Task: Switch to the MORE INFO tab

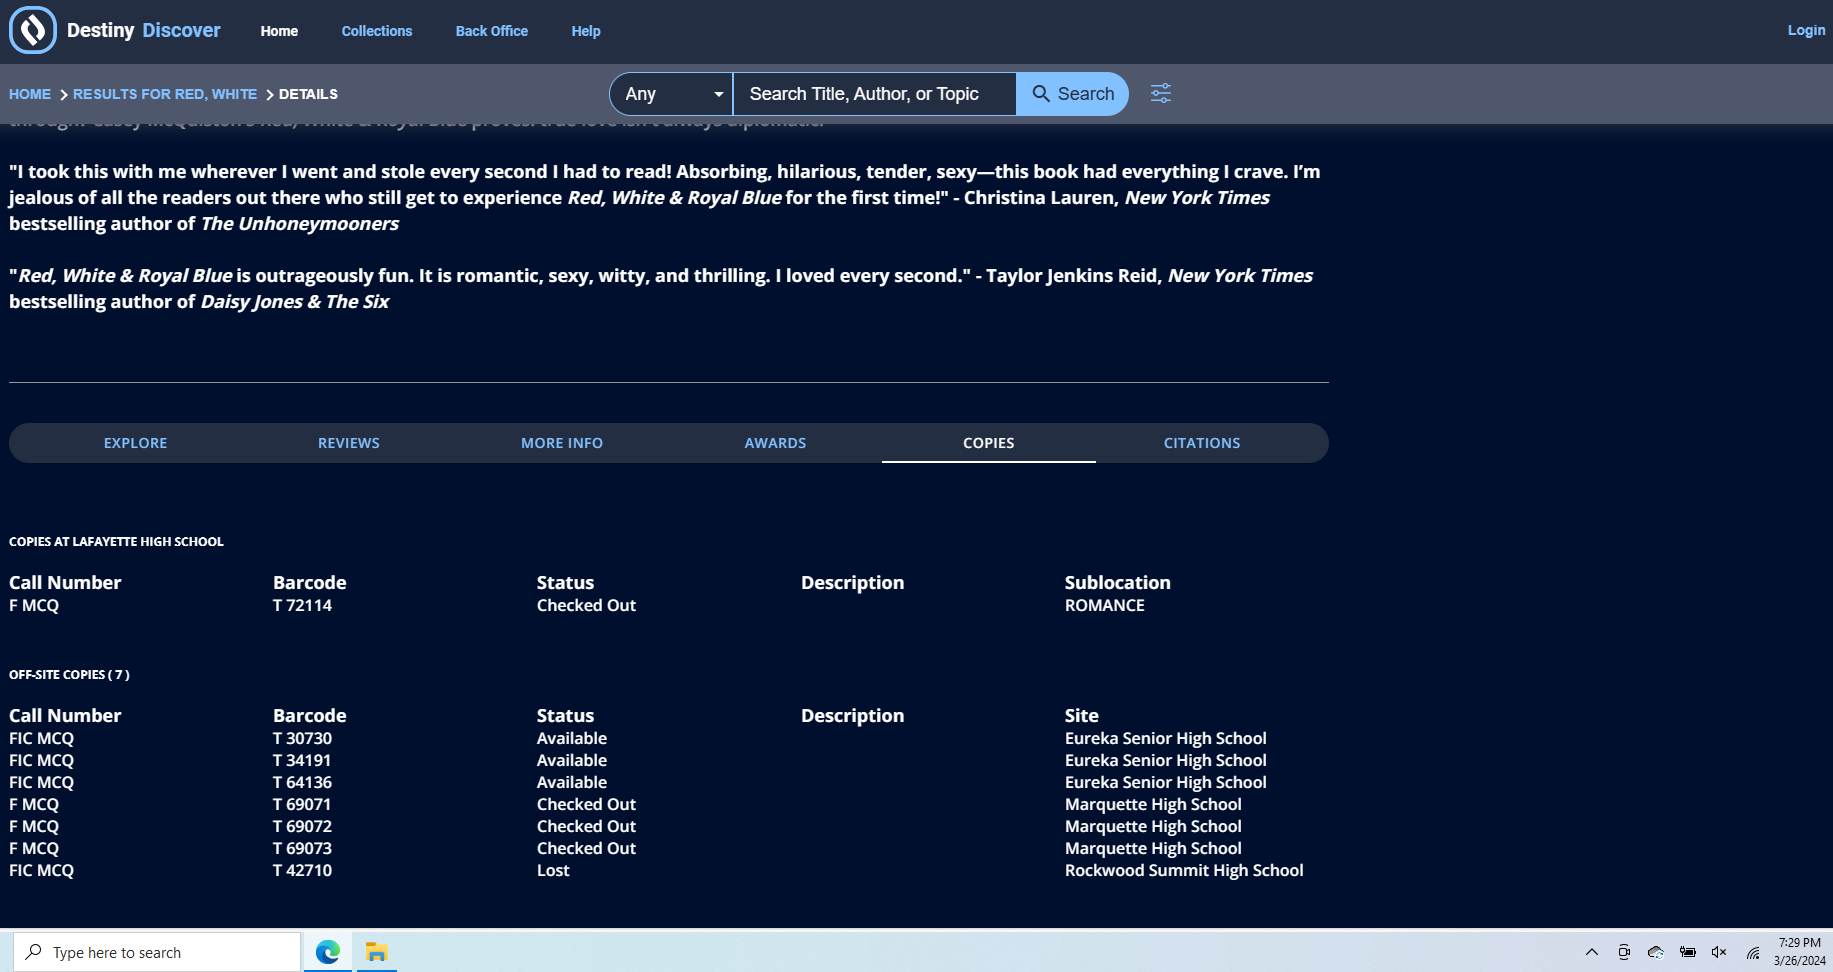Action: tap(562, 443)
